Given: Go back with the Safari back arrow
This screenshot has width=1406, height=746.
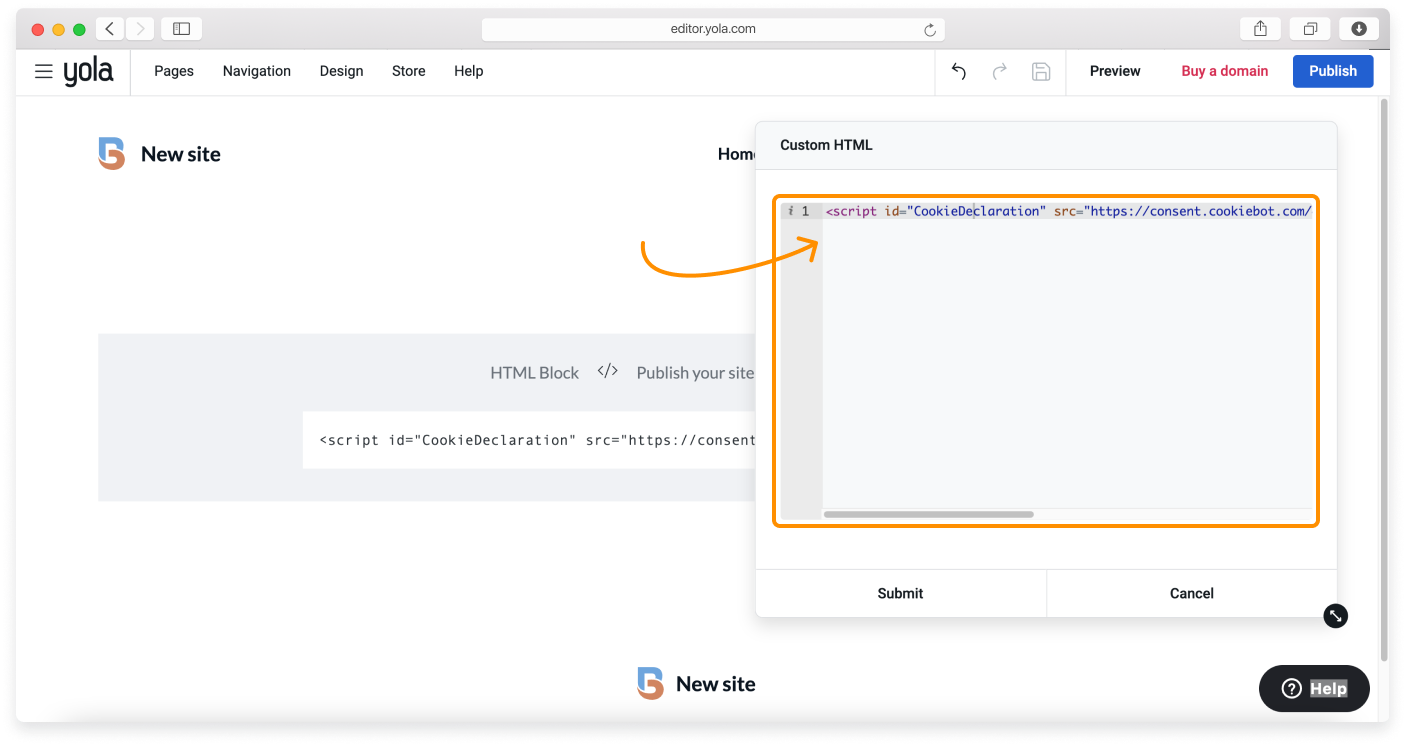Looking at the screenshot, I should [x=110, y=29].
